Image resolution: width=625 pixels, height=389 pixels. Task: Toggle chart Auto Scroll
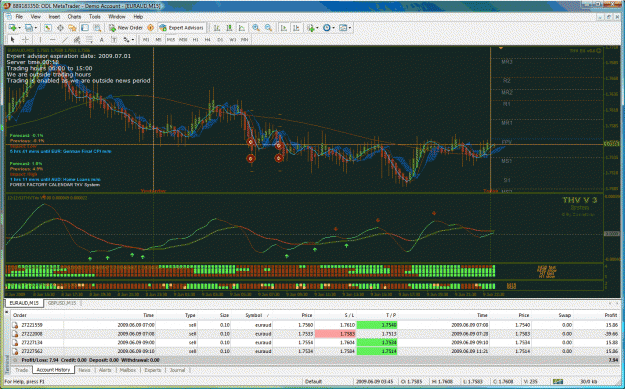[284, 28]
